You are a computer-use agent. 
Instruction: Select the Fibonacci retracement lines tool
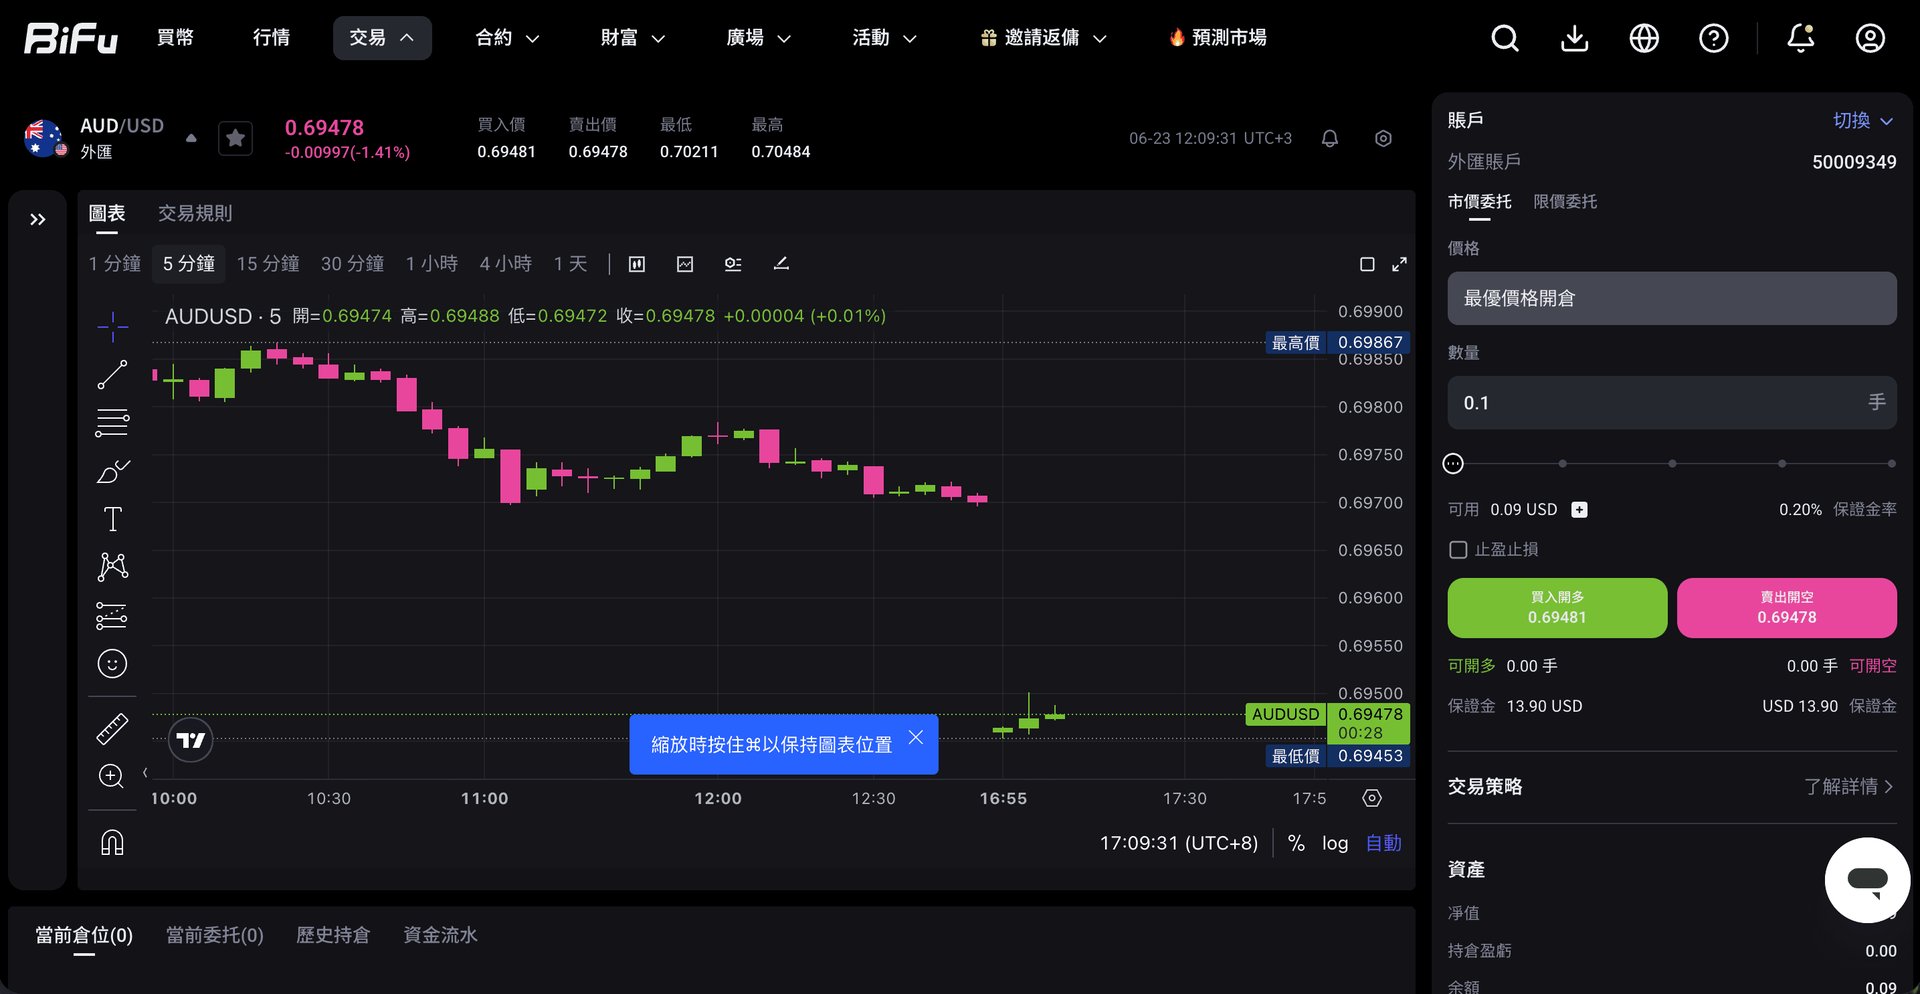(x=112, y=422)
